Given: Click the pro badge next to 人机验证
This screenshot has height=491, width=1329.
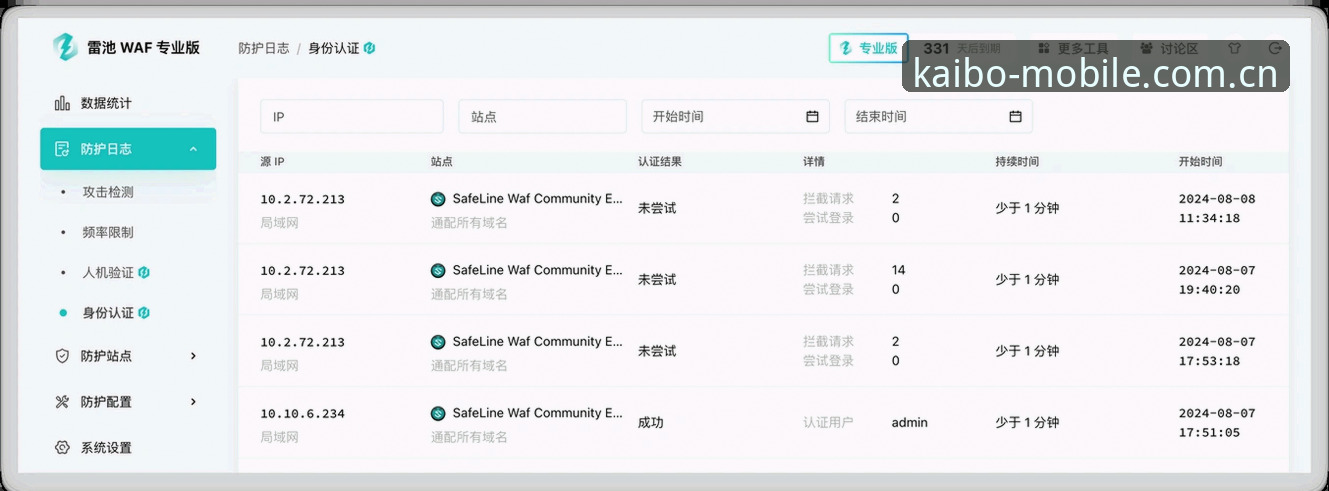Looking at the screenshot, I should click(144, 272).
